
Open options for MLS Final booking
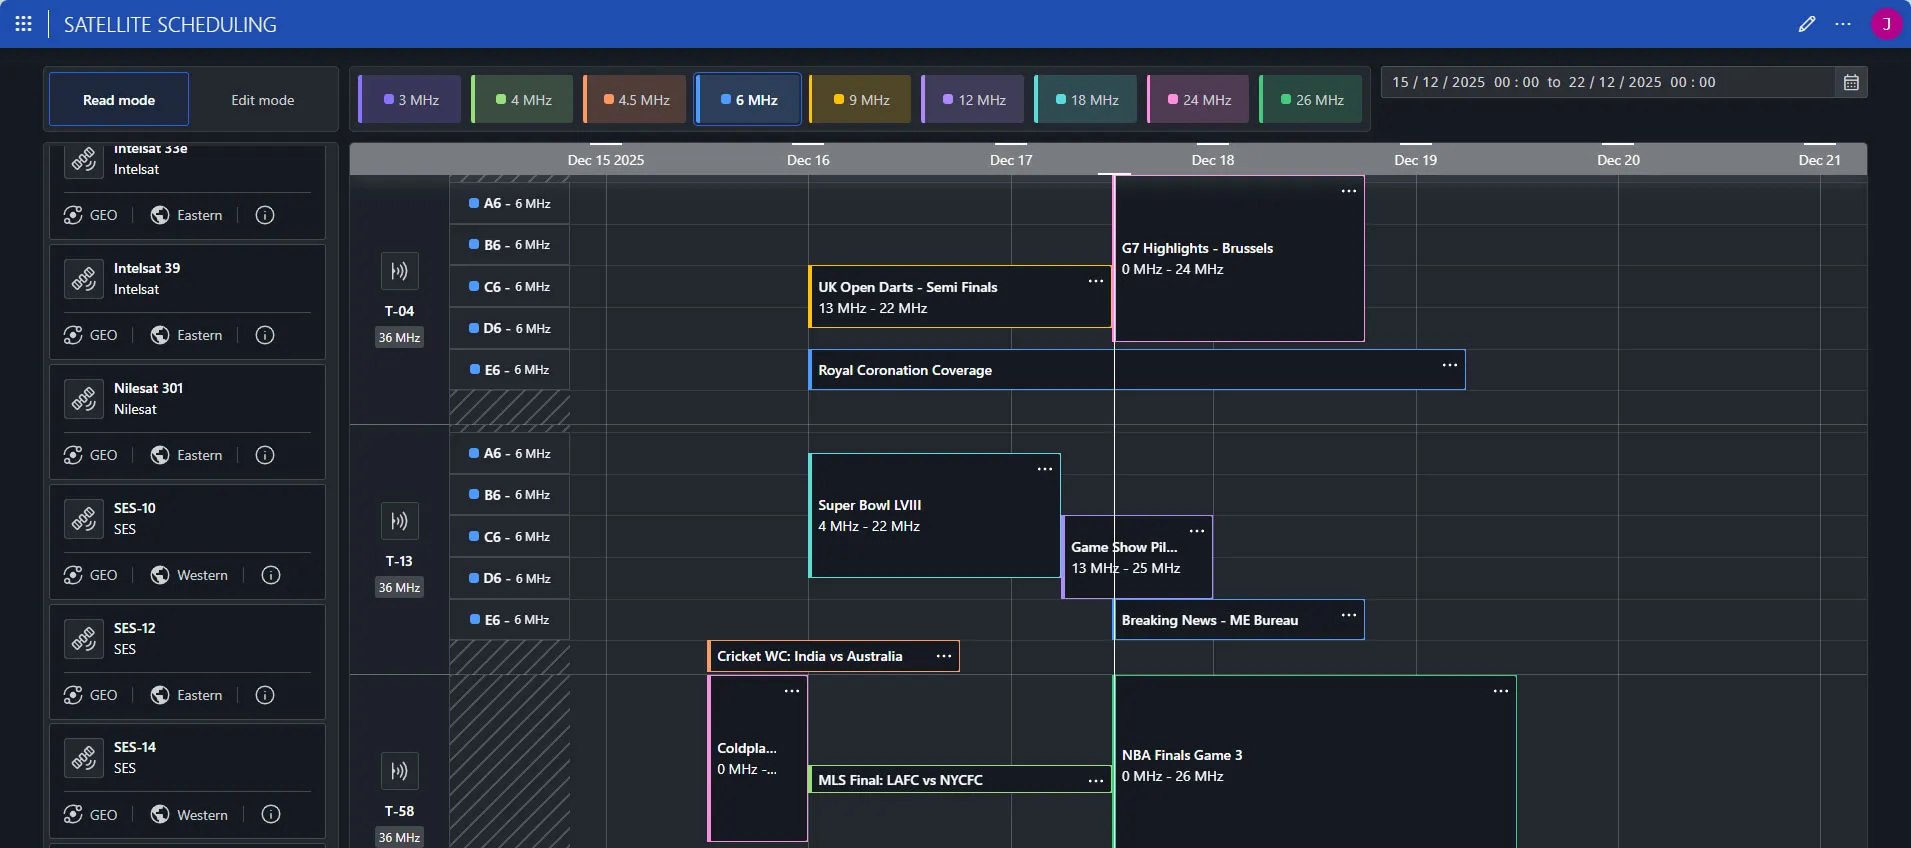(x=1096, y=781)
